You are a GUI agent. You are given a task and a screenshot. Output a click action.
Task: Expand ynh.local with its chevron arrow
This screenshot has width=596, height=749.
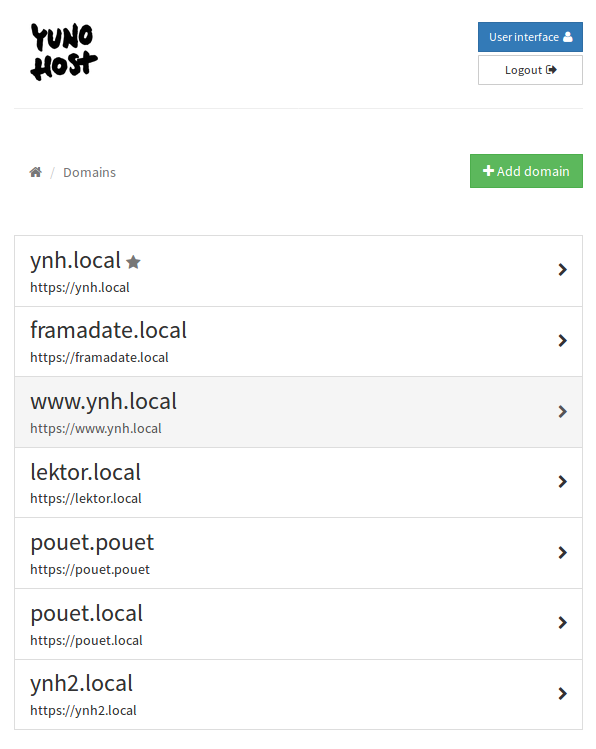563,270
